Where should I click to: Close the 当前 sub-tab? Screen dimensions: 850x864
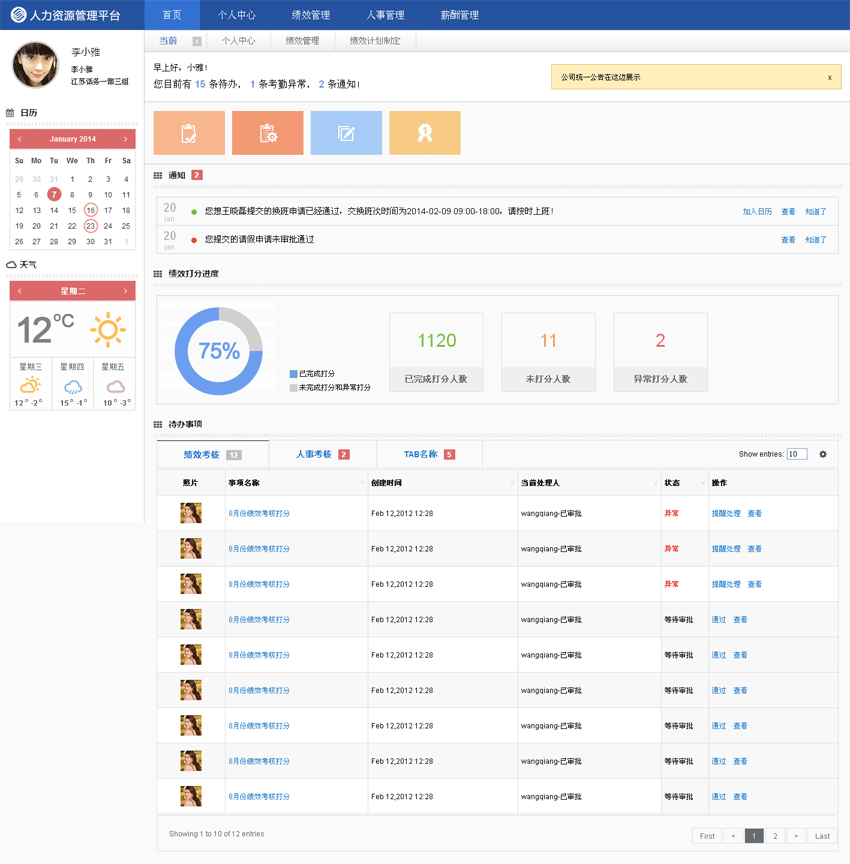pyautogui.click(x=197, y=41)
